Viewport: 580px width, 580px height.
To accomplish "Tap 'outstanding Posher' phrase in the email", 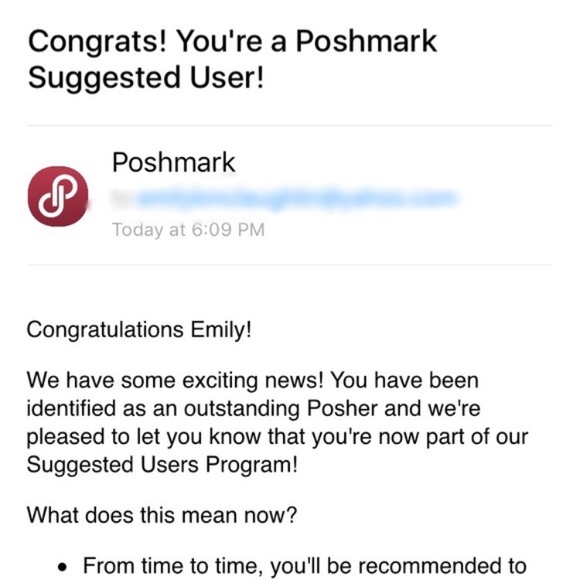I will tap(281, 408).
